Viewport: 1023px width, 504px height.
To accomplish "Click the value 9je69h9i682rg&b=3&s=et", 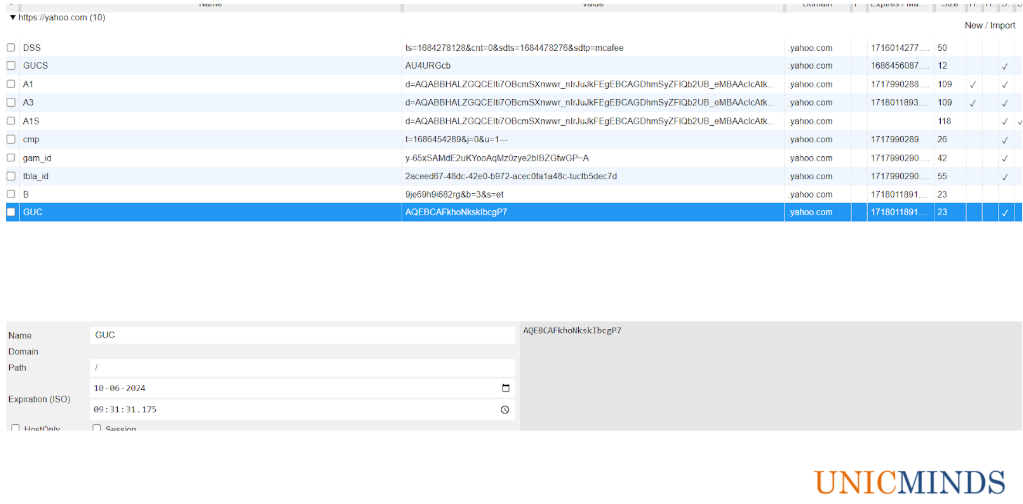I will (454, 194).
